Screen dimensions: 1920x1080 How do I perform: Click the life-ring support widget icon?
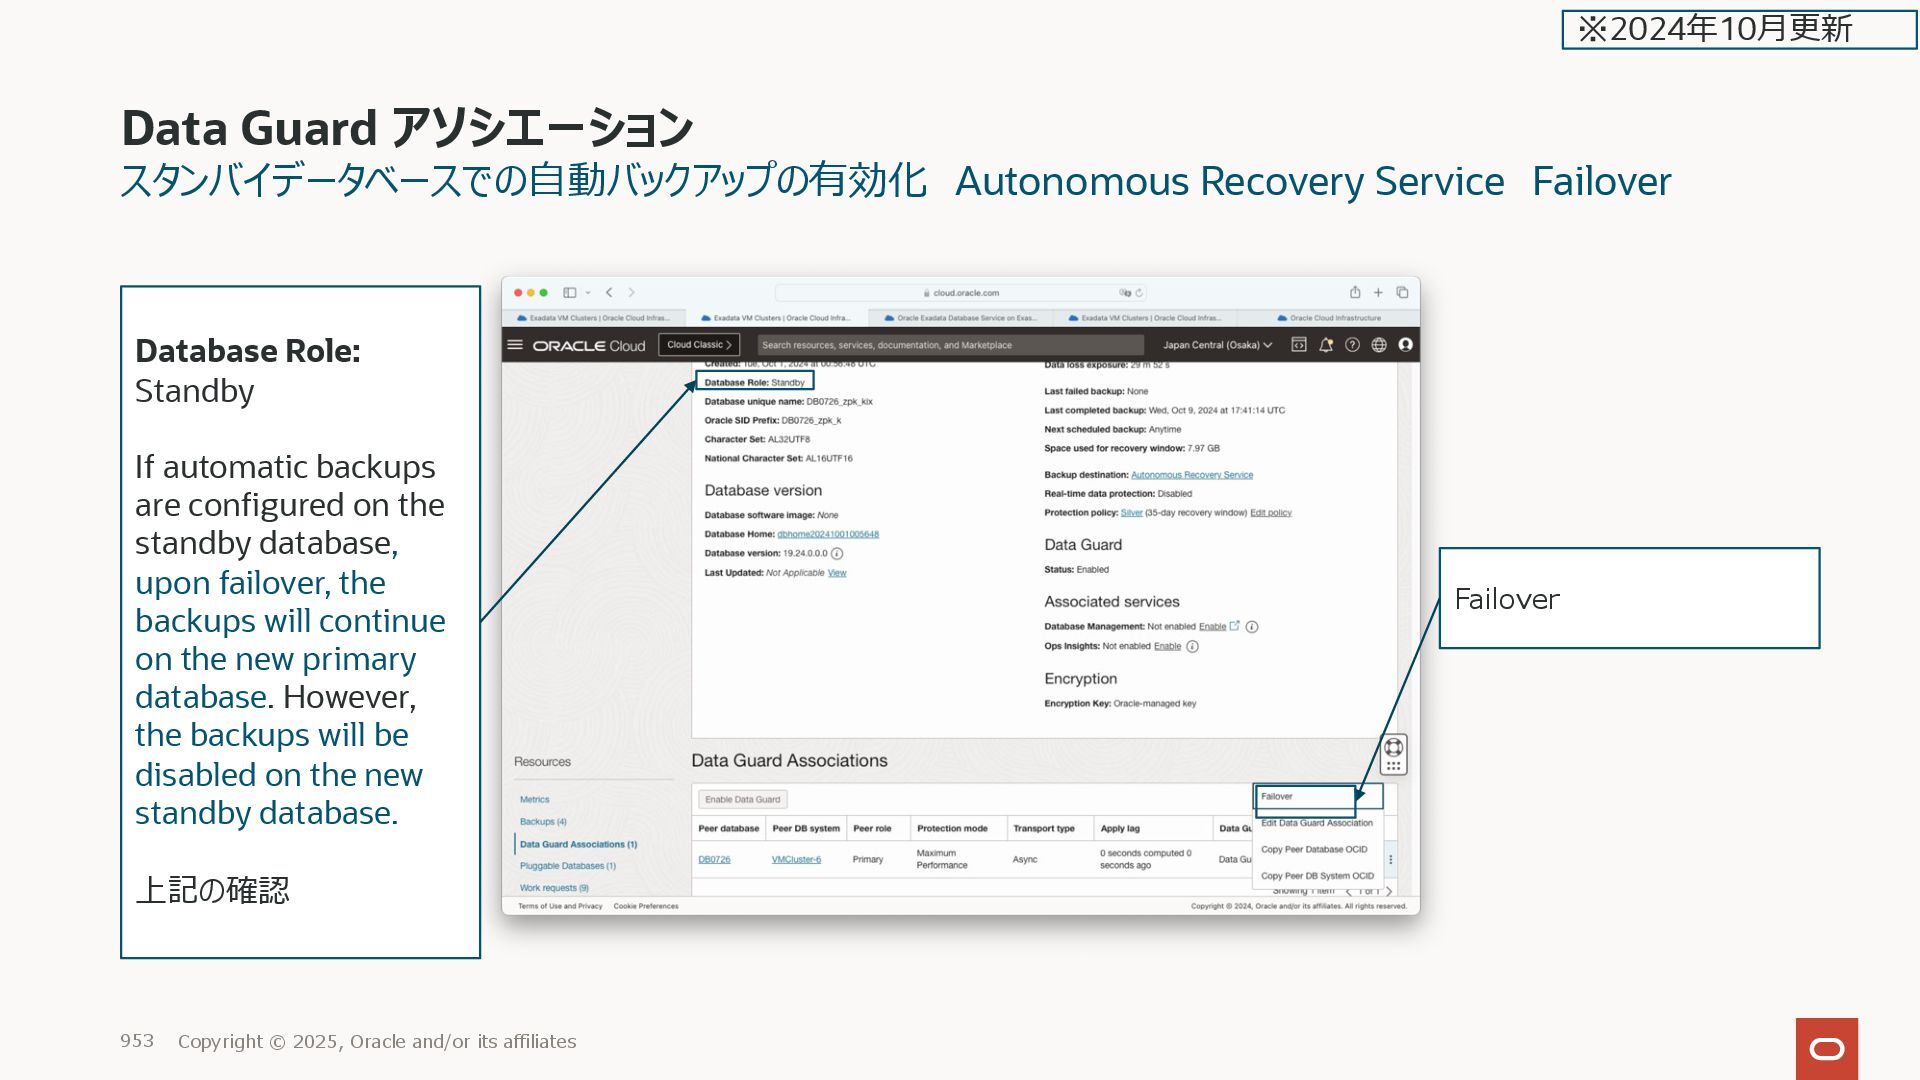1393,748
